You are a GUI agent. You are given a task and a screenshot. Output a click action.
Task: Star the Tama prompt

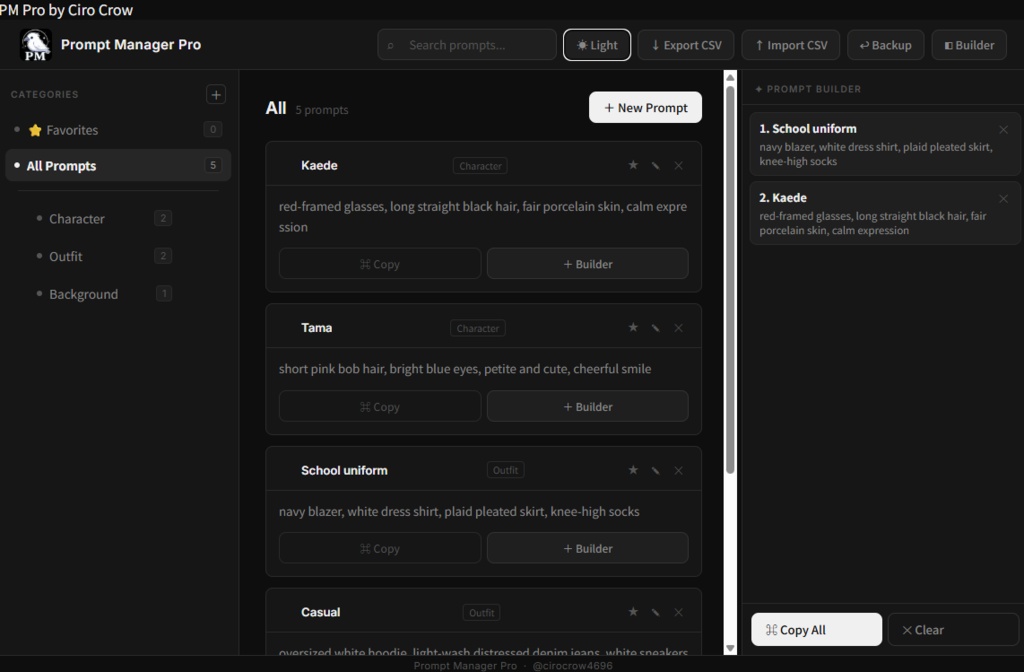[633, 327]
